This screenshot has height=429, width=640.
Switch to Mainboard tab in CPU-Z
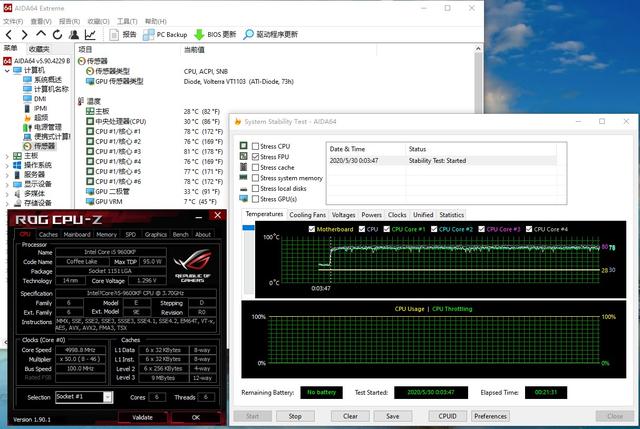(x=77, y=234)
